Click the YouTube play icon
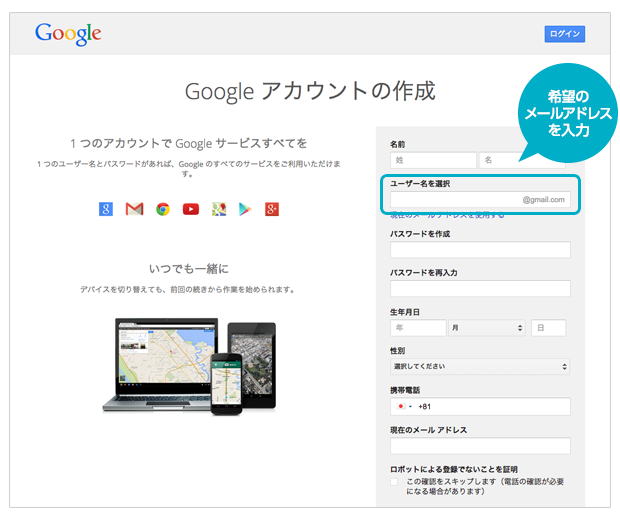Screen dimensions: 620x520 [191, 209]
